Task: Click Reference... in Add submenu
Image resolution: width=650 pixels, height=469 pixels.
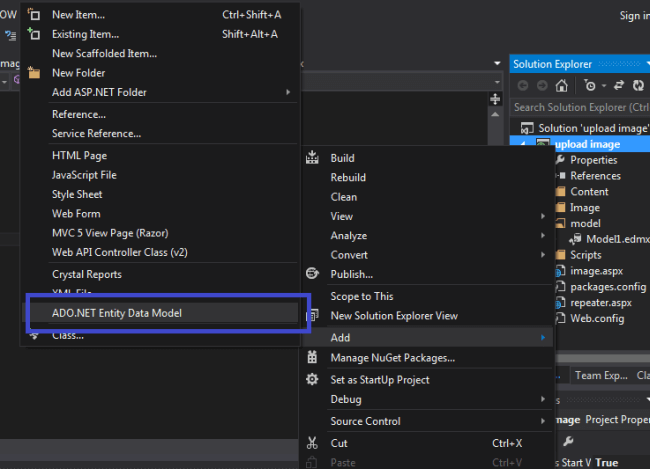Action: point(78,114)
